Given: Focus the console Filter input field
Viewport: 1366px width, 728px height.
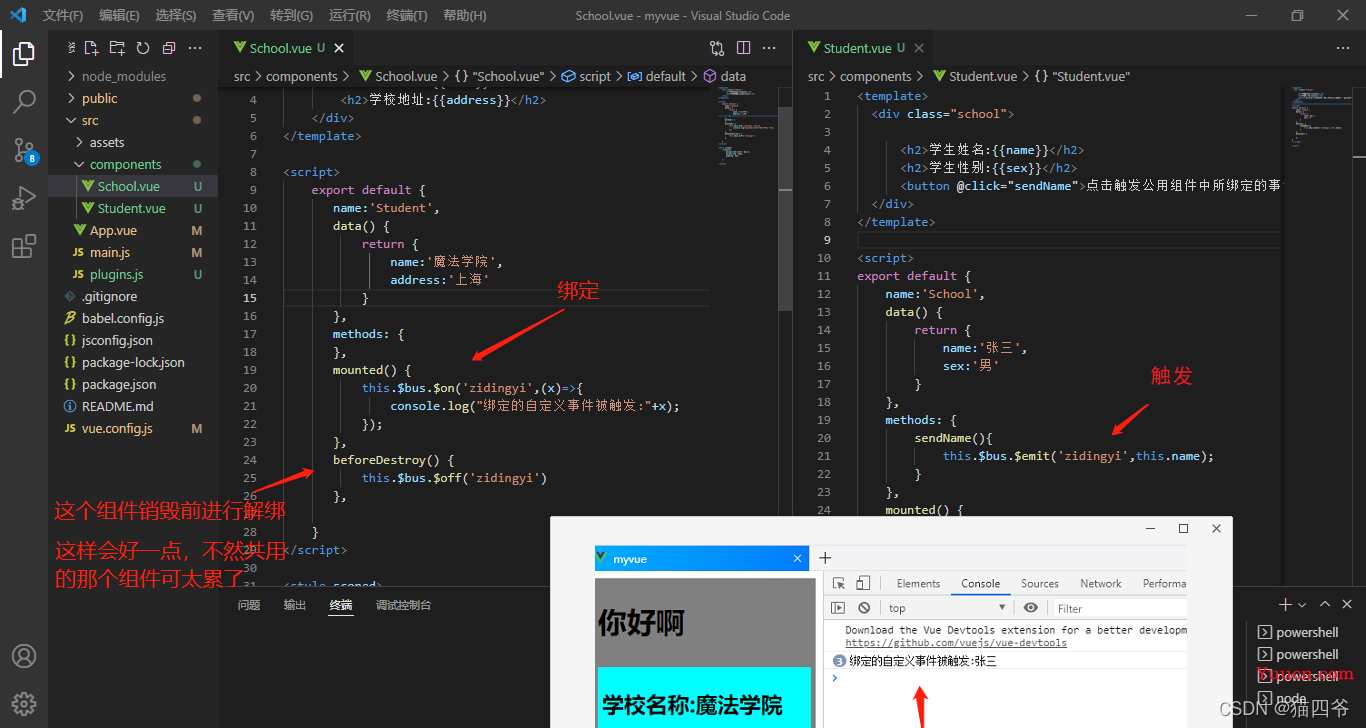Looking at the screenshot, I should (1118, 608).
